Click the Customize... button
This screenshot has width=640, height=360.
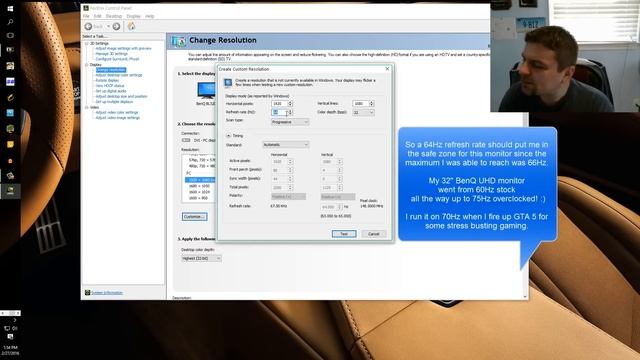coord(195,216)
